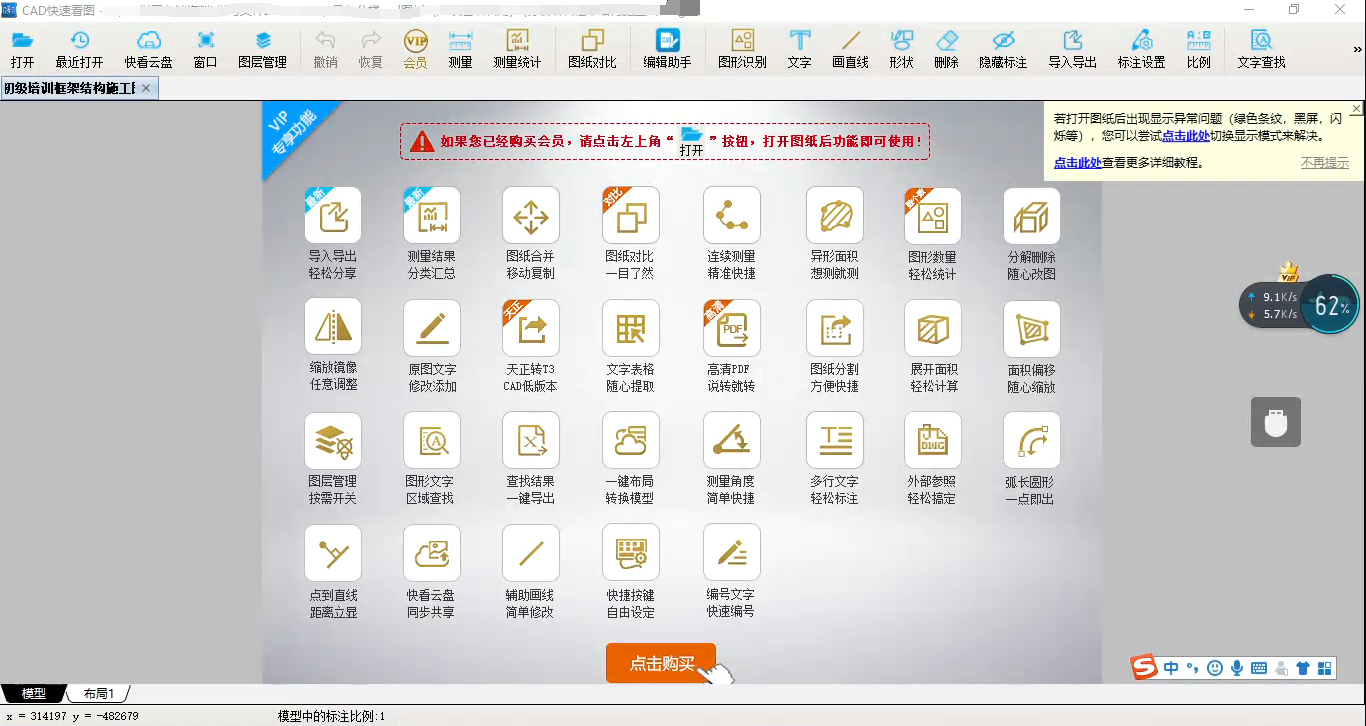The image size is (1366, 726).
Task: Click the 图层管理 按需开关 feature card
Action: (x=333, y=459)
